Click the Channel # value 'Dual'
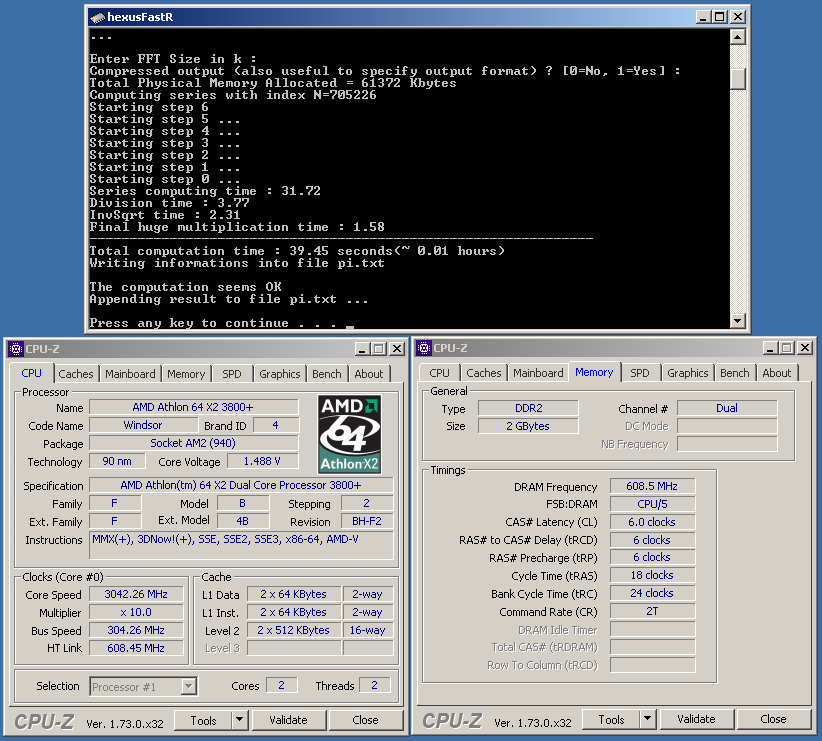 pyautogui.click(x=727, y=408)
